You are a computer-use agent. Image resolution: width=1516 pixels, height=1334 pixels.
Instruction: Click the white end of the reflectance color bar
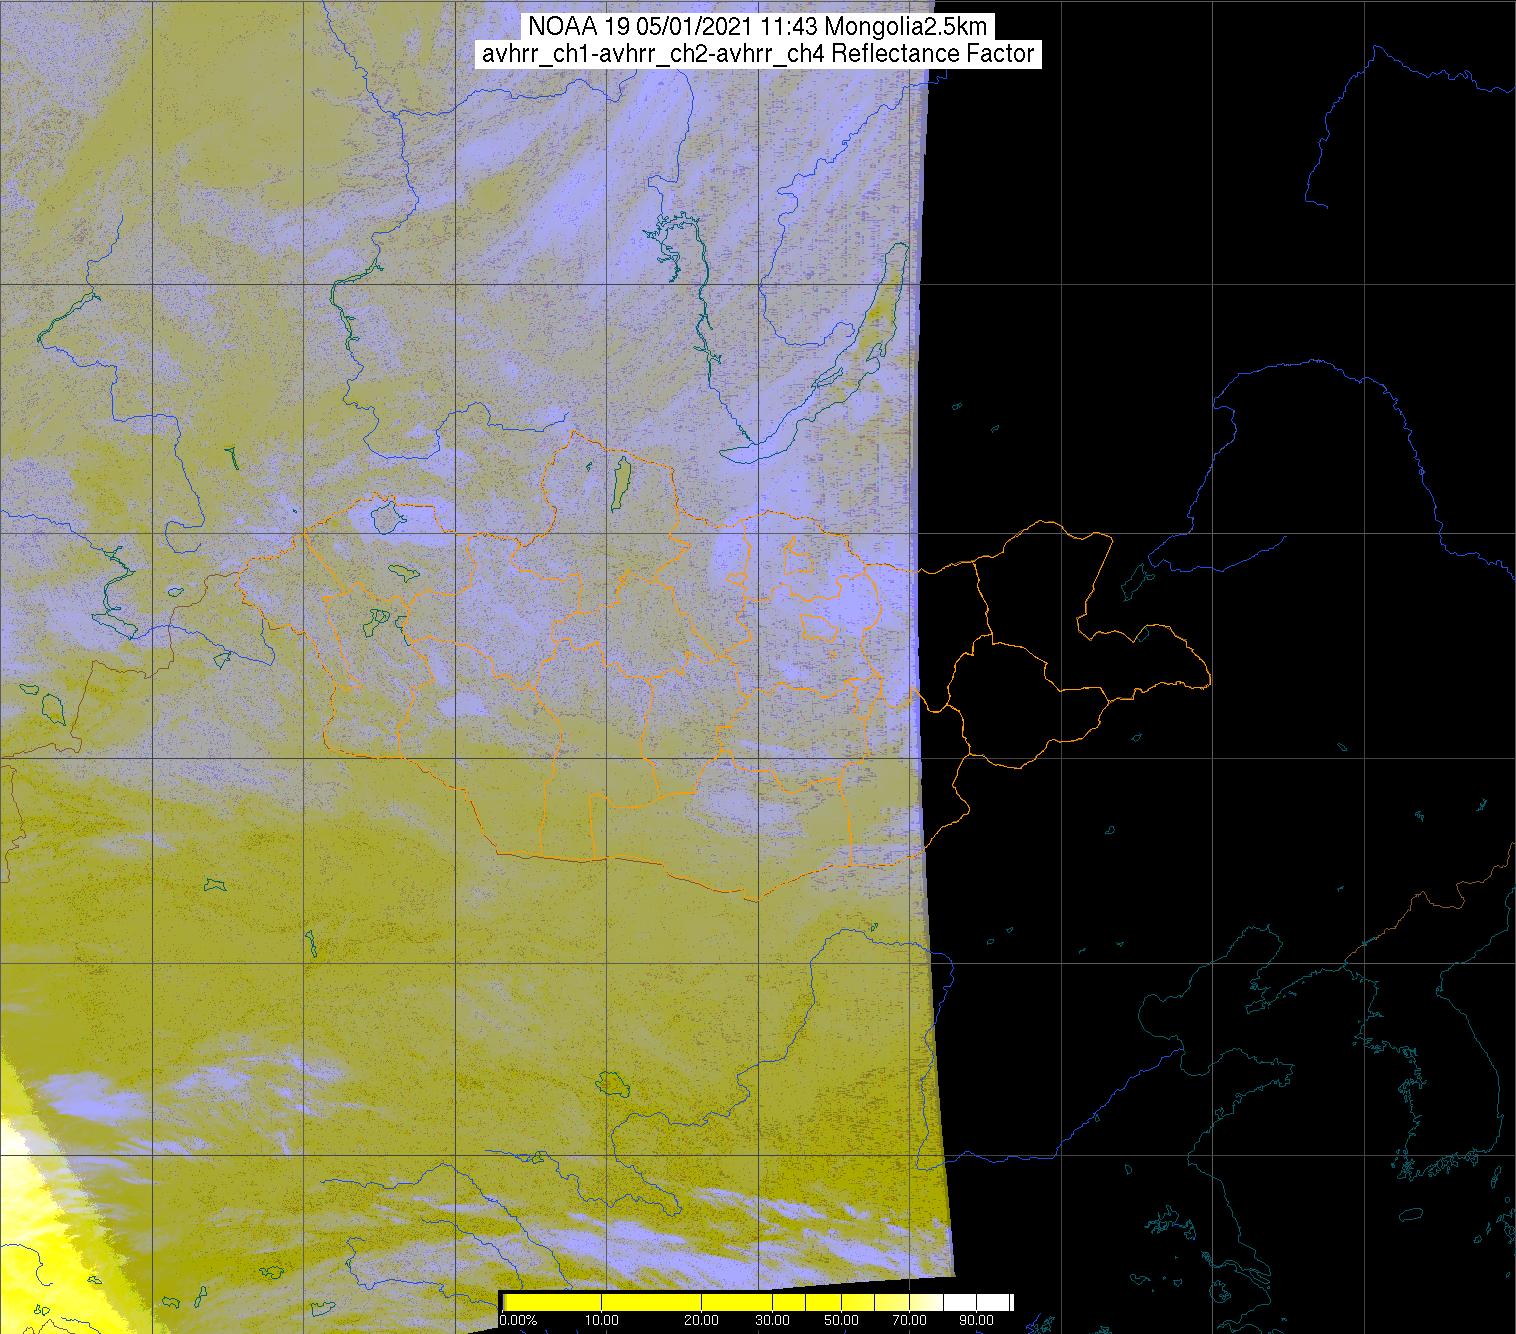[980, 1301]
